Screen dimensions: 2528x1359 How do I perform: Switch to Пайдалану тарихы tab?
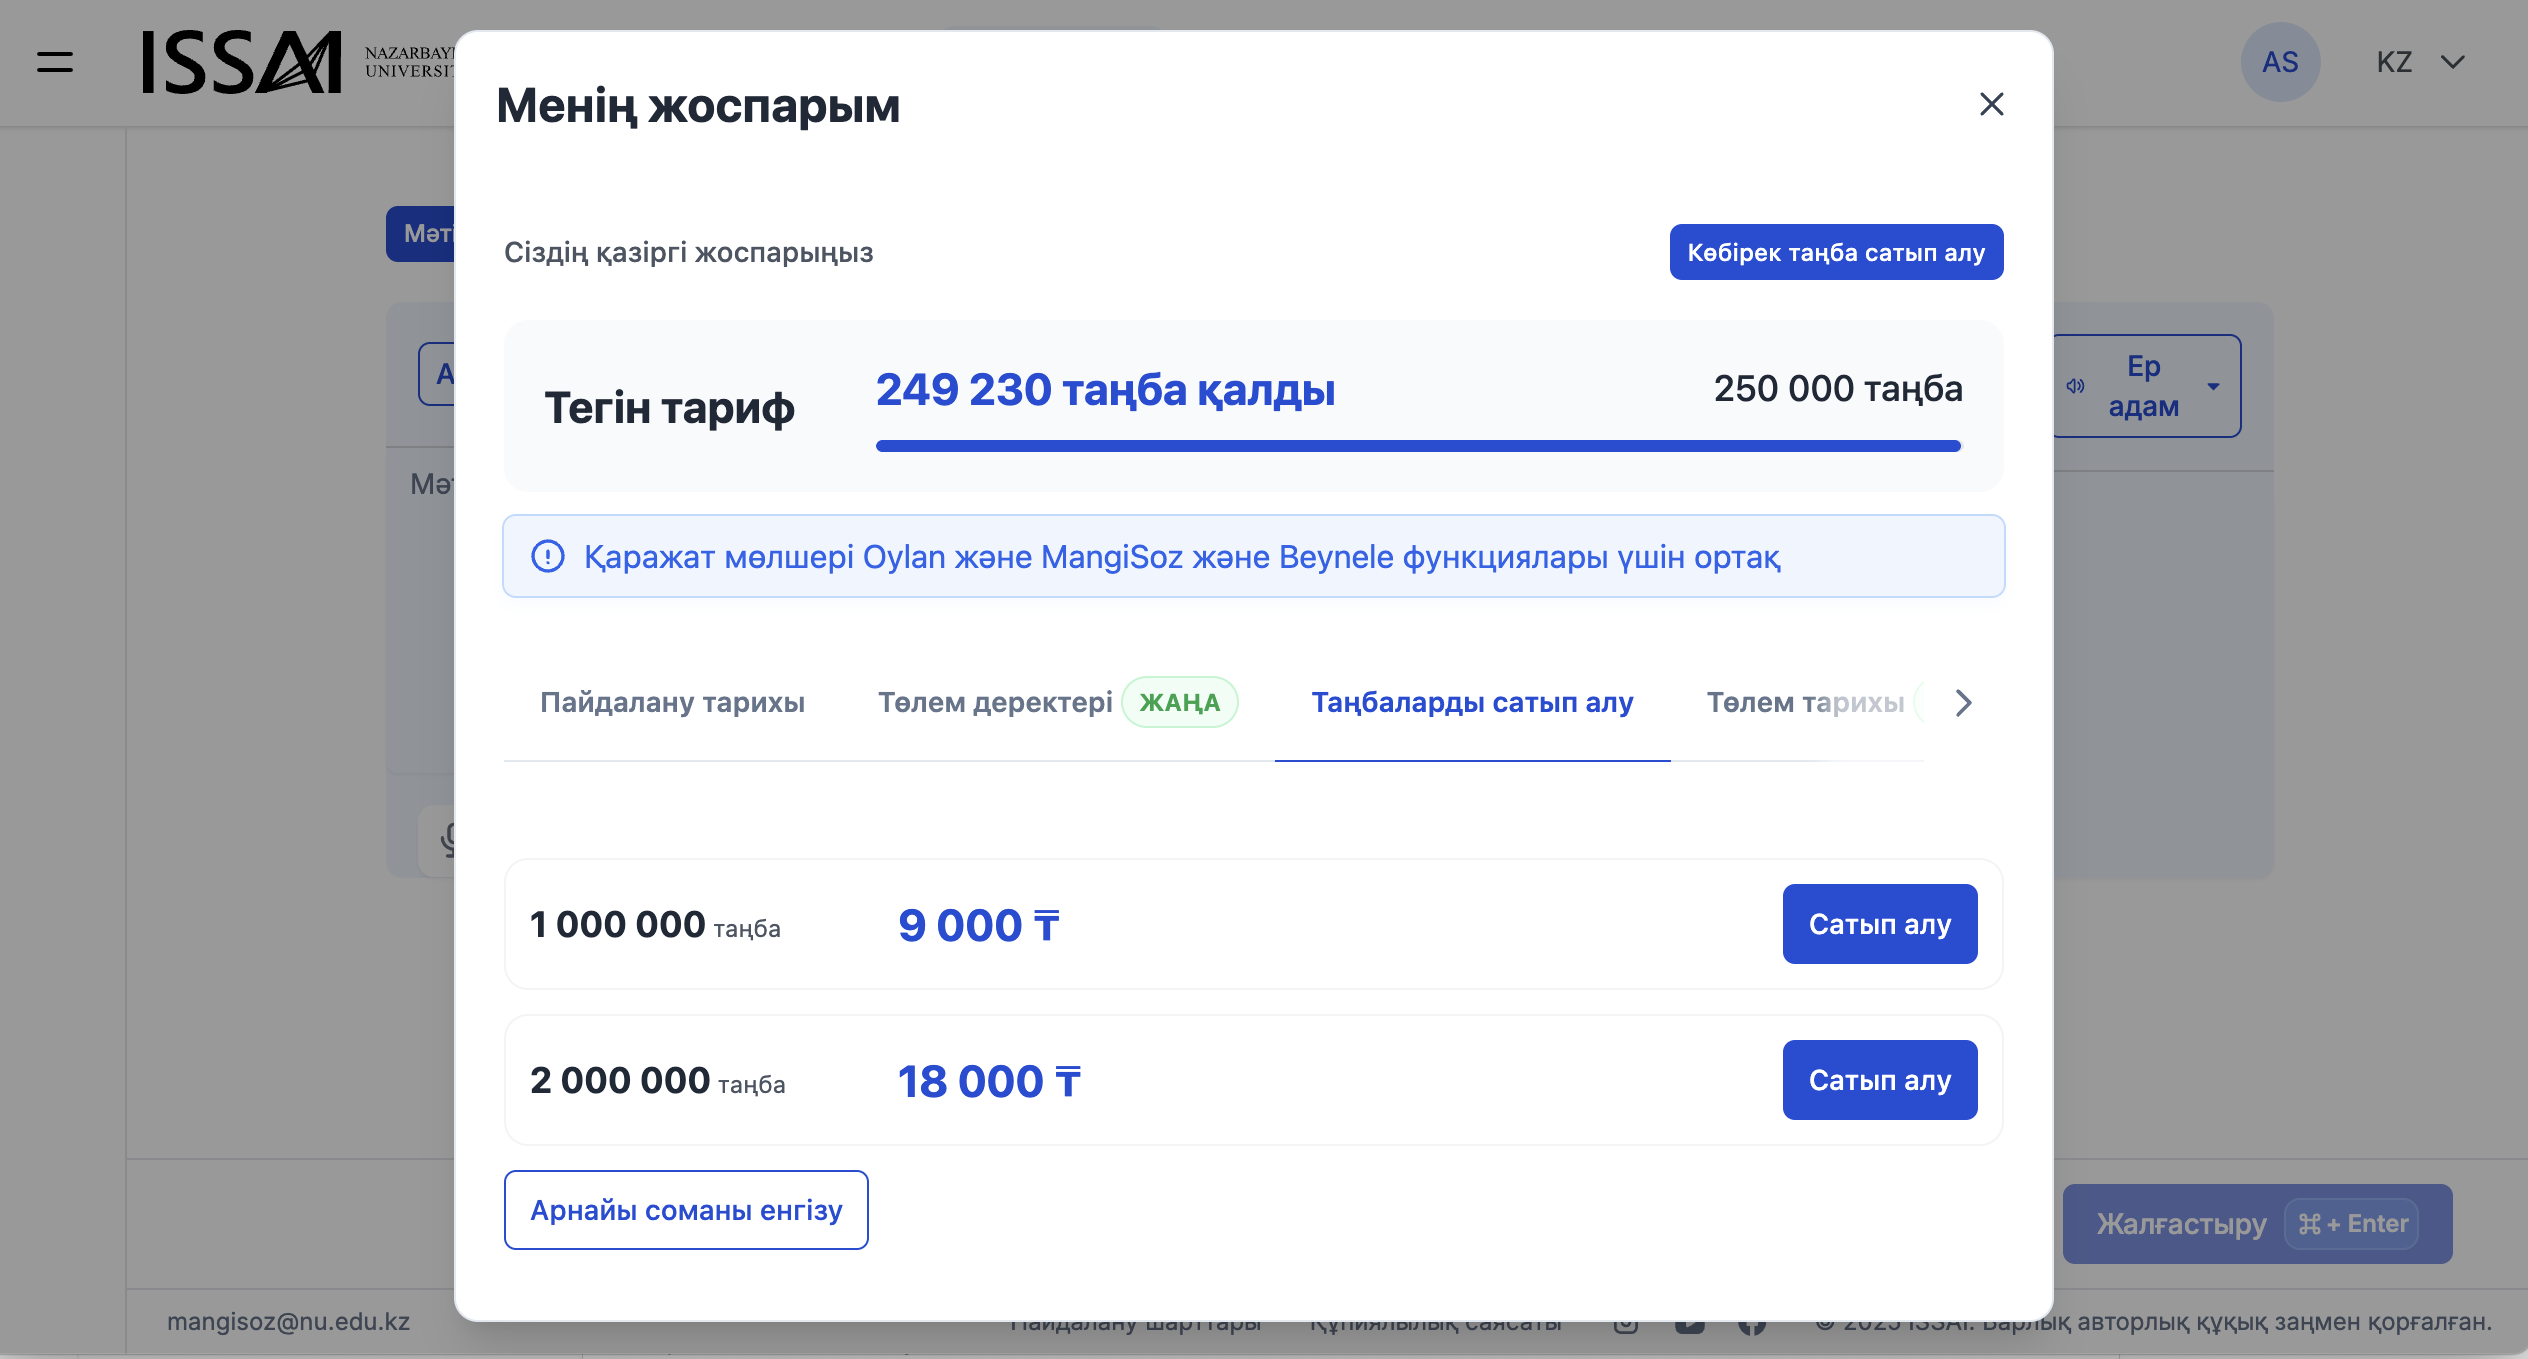click(x=672, y=702)
